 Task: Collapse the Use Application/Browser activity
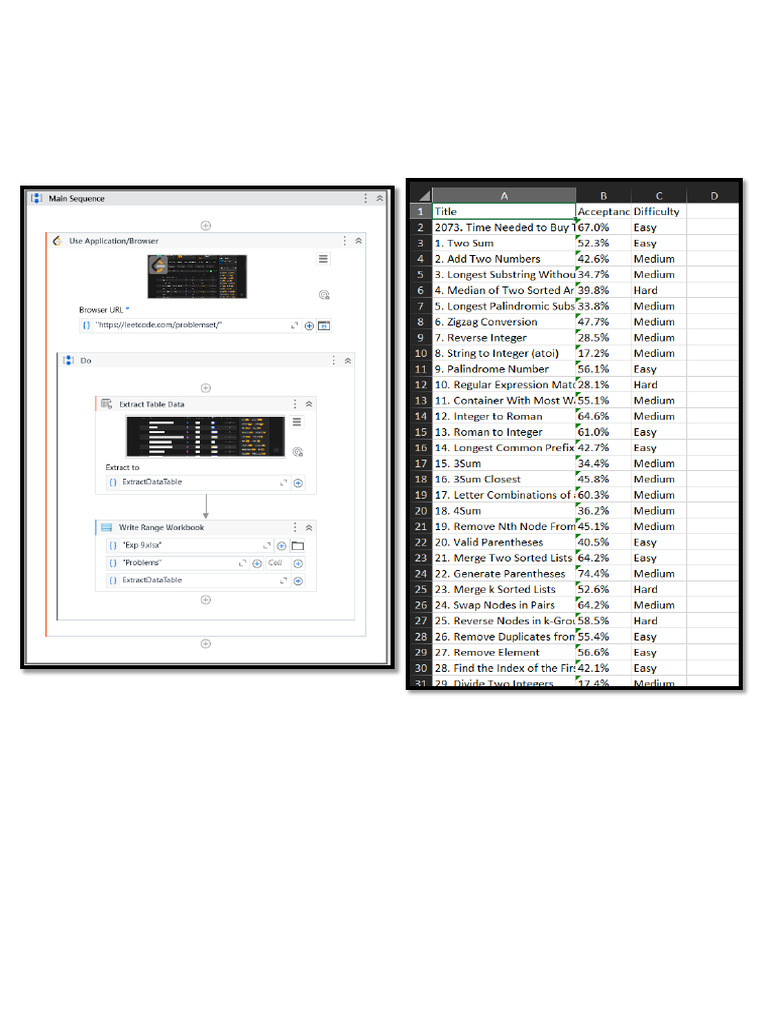359,241
